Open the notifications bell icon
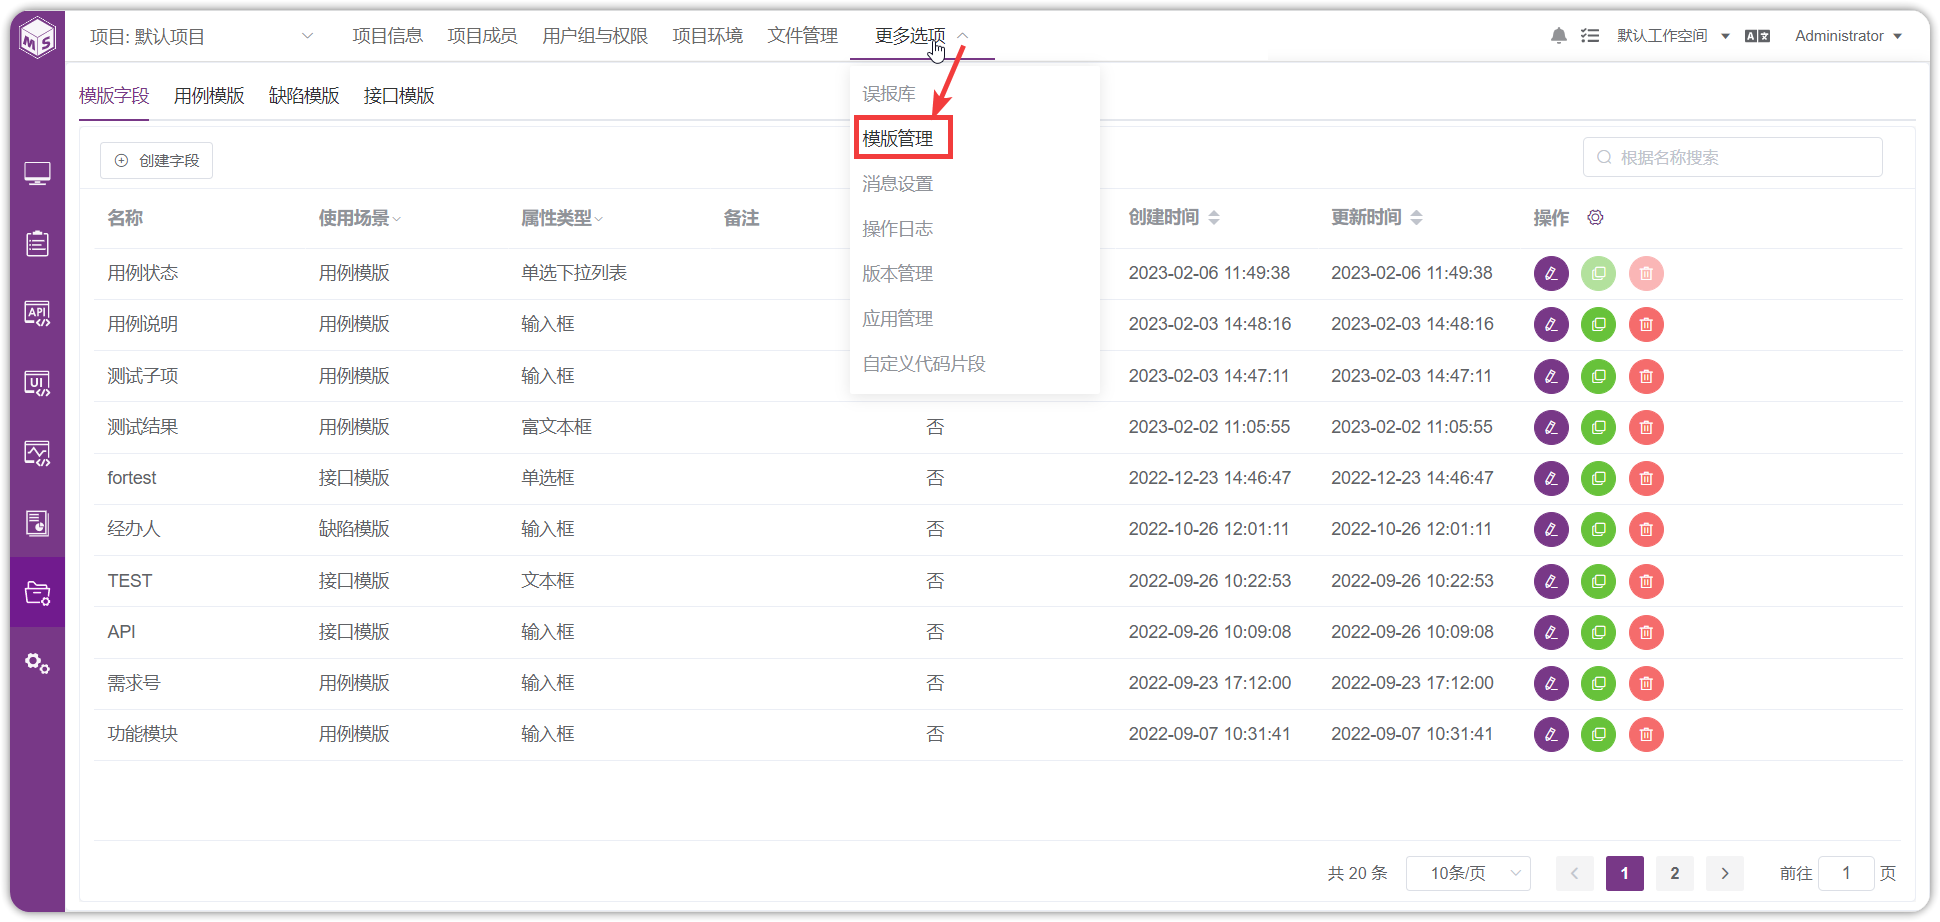The height and width of the screenshot is (922, 1940). [1558, 36]
